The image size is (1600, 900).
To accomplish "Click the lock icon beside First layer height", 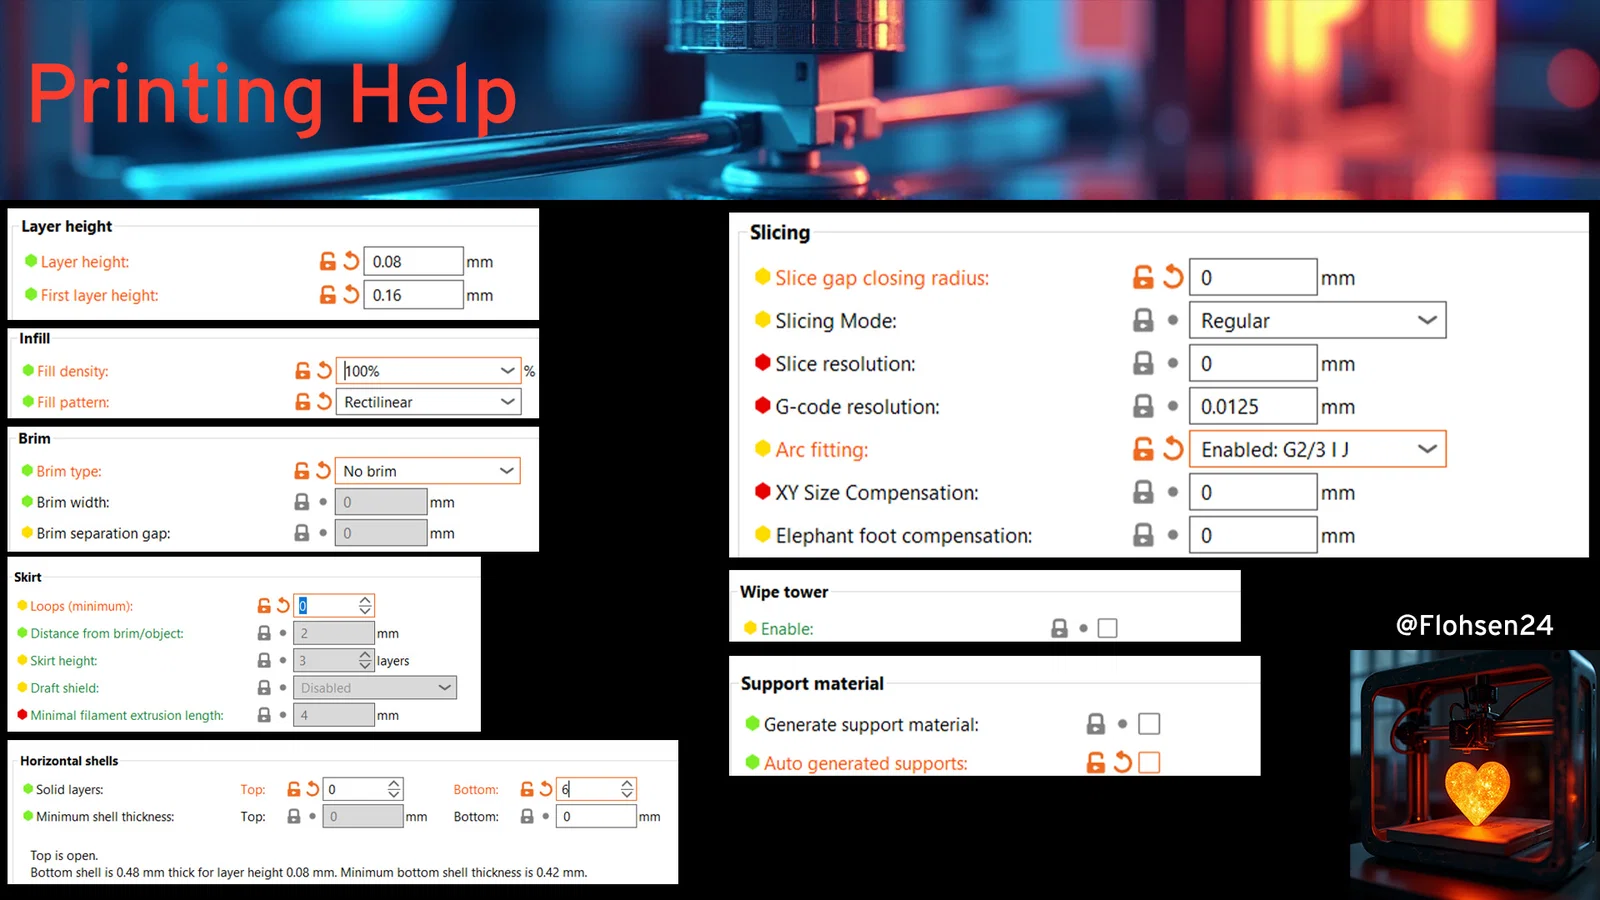I will 327,295.
